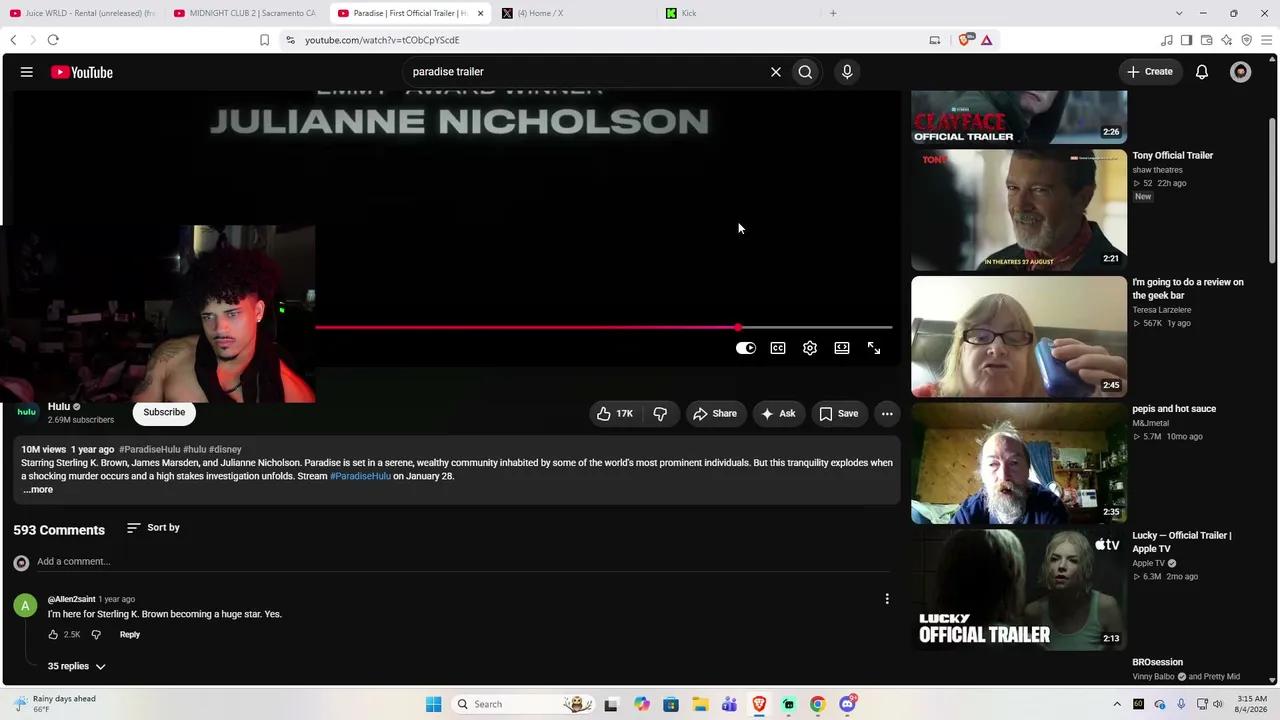Switch to the Home / X tab
1280x720 pixels.
pyautogui.click(x=575, y=13)
